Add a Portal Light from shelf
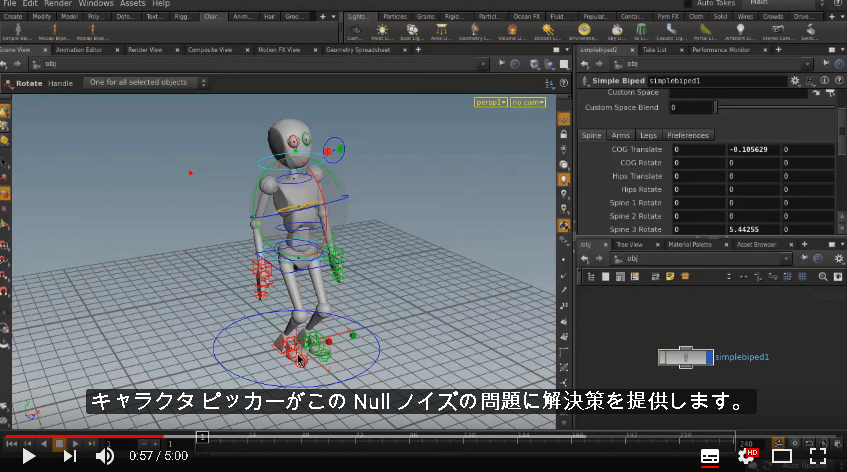 tap(705, 32)
